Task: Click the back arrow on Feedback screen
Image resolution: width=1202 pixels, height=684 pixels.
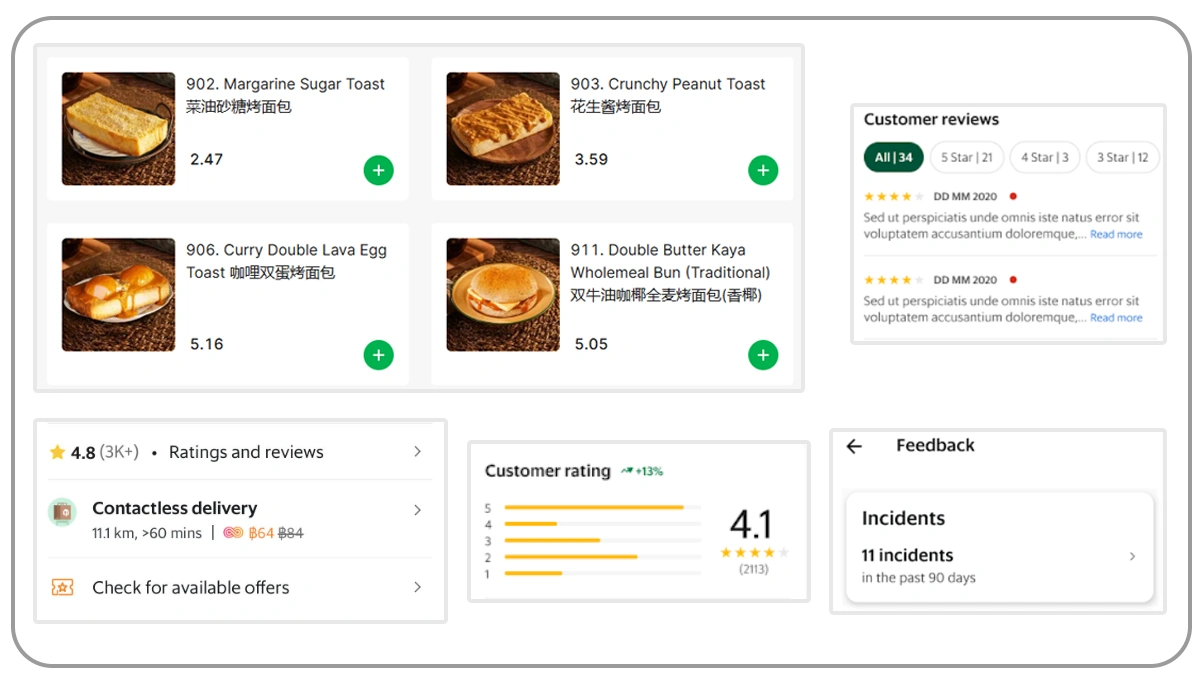Action: pyautogui.click(x=856, y=446)
